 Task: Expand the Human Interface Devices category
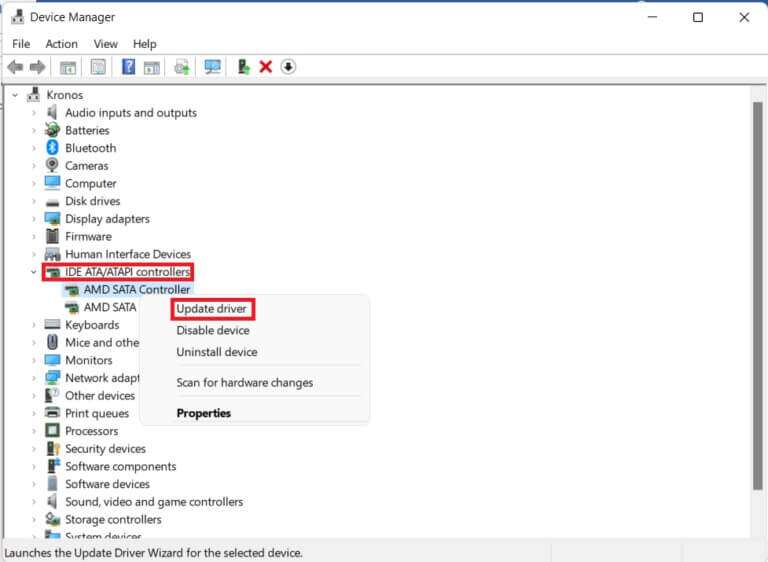[x=34, y=254]
